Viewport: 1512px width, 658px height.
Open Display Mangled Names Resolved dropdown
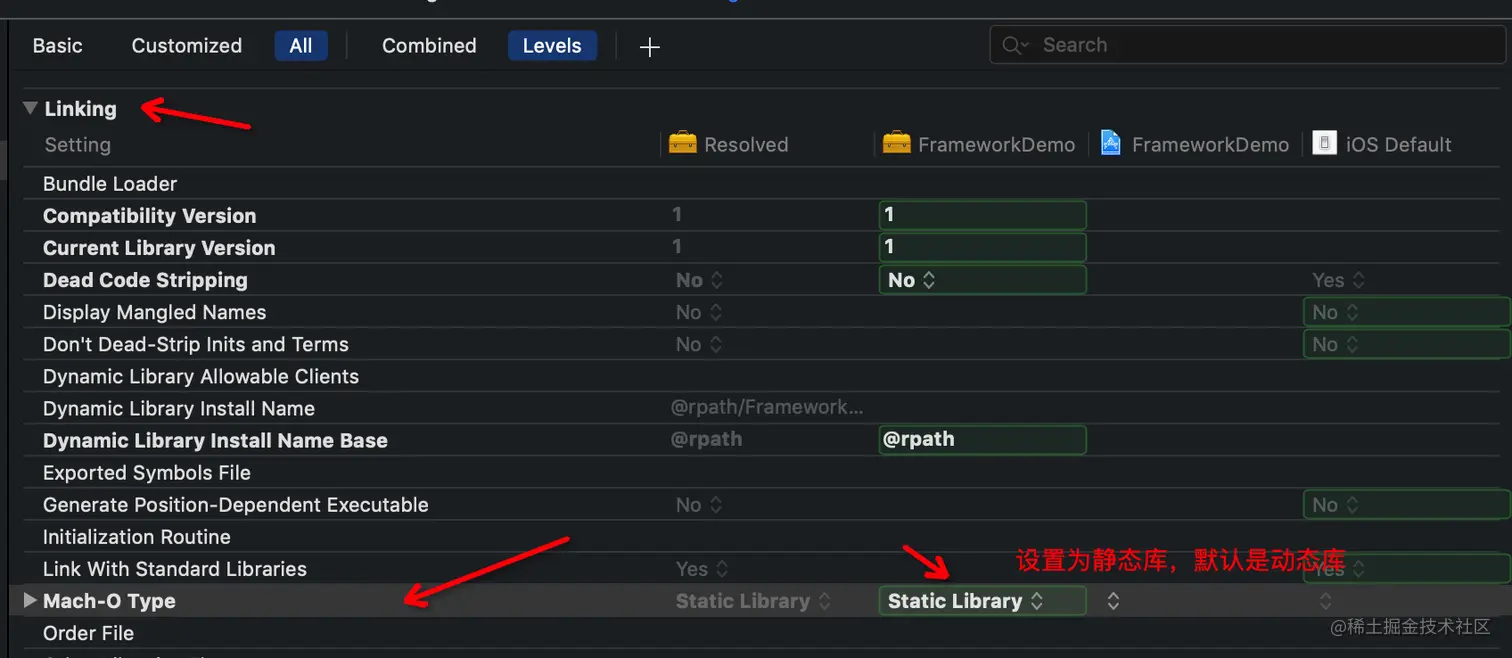point(699,312)
